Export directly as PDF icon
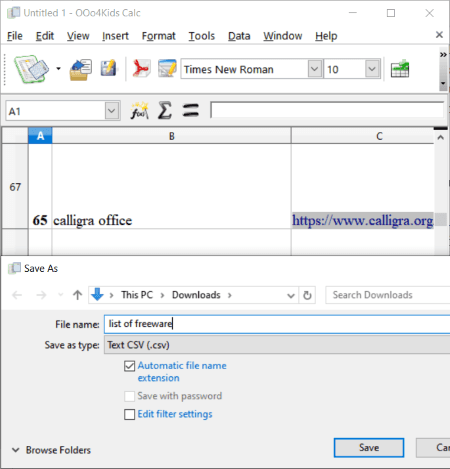 (141, 68)
